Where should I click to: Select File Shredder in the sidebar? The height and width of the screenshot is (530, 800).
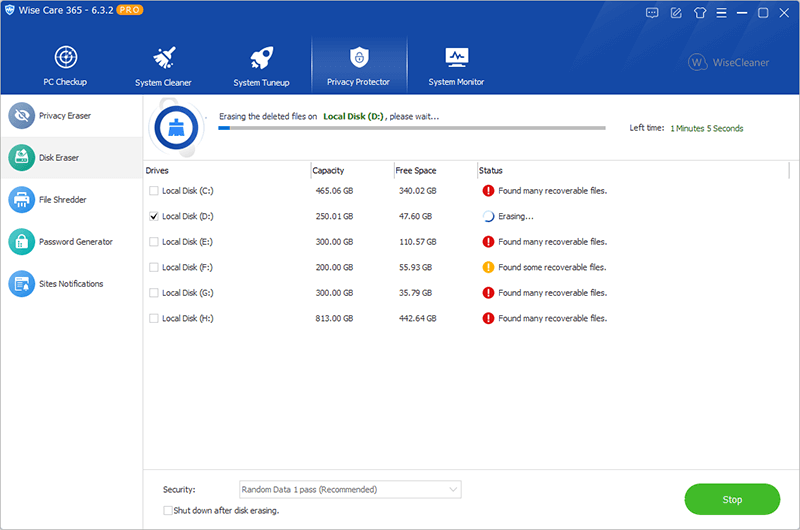tap(63, 199)
